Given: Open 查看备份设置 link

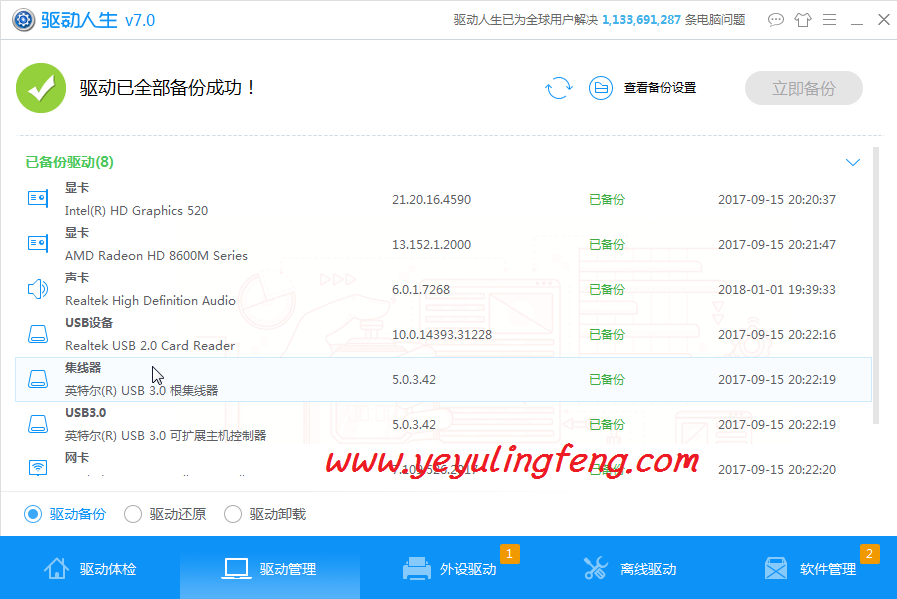Looking at the screenshot, I should [x=660, y=88].
